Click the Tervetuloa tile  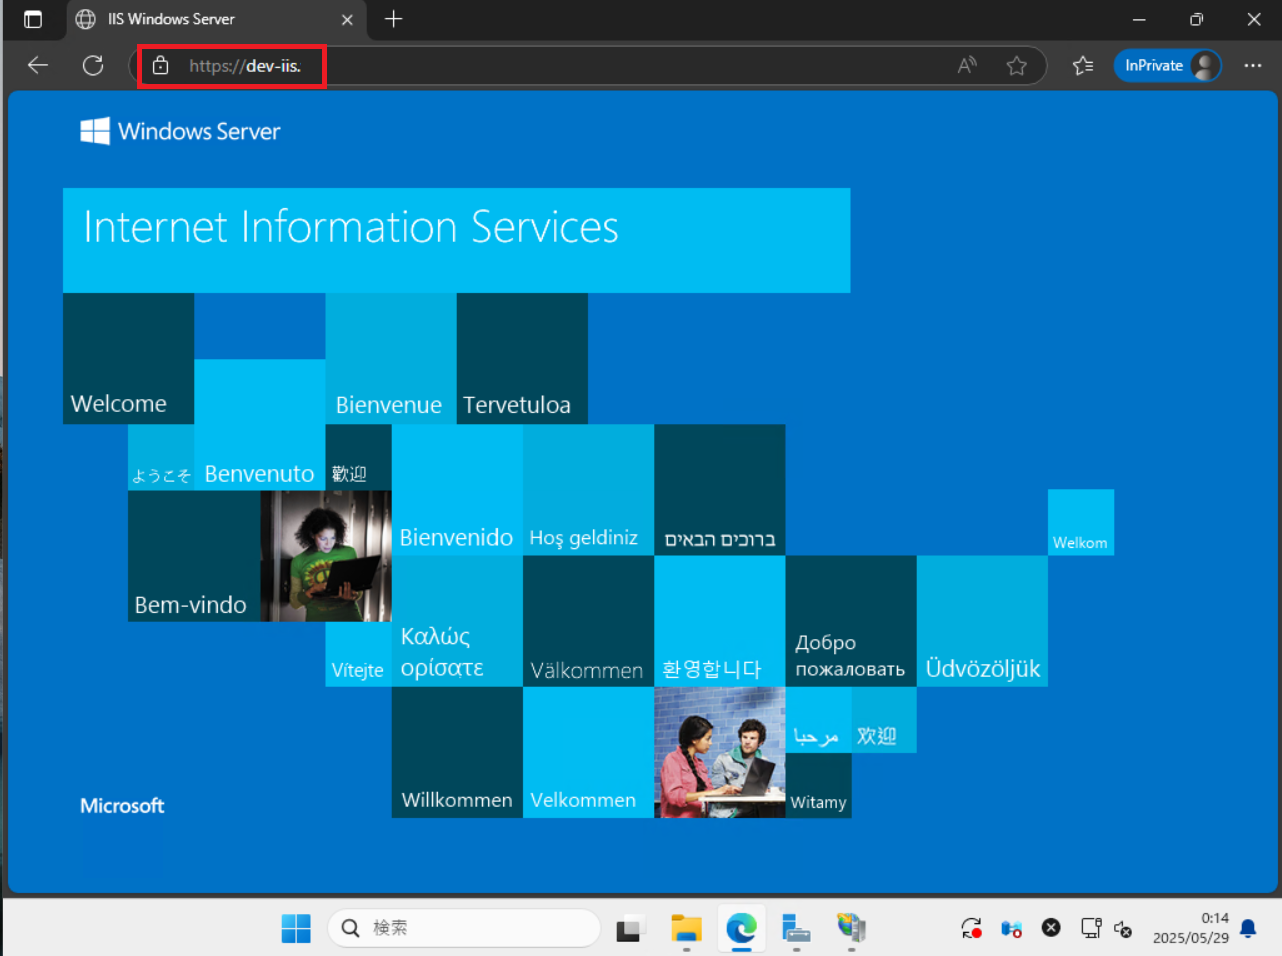pyautogui.click(x=522, y=358)
